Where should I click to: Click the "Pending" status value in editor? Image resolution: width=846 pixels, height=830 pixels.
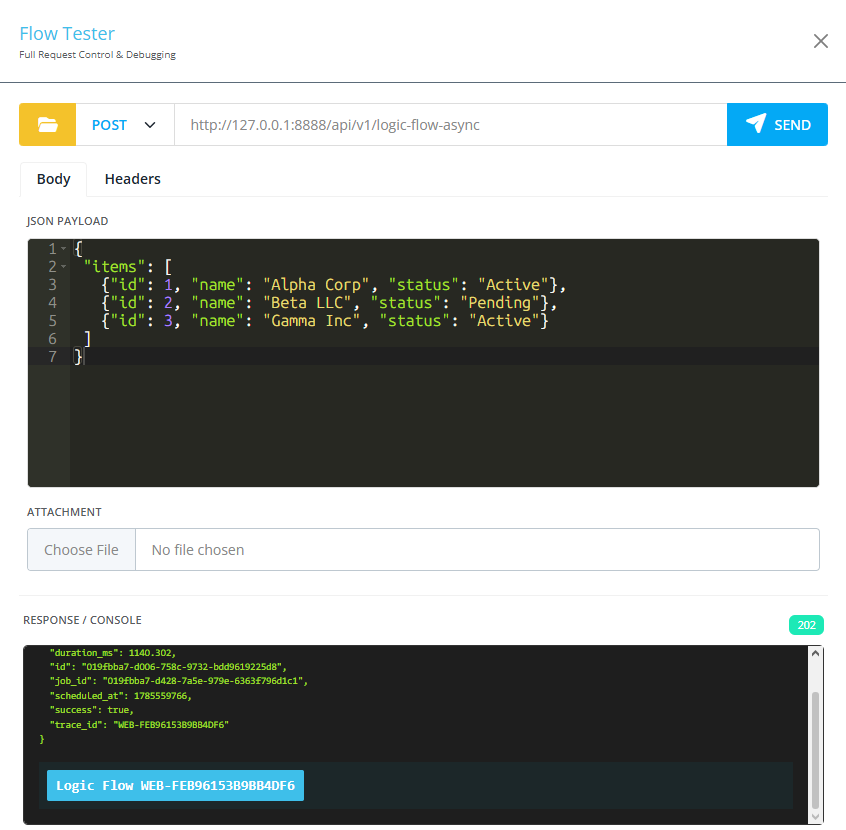tap(500, 303)
